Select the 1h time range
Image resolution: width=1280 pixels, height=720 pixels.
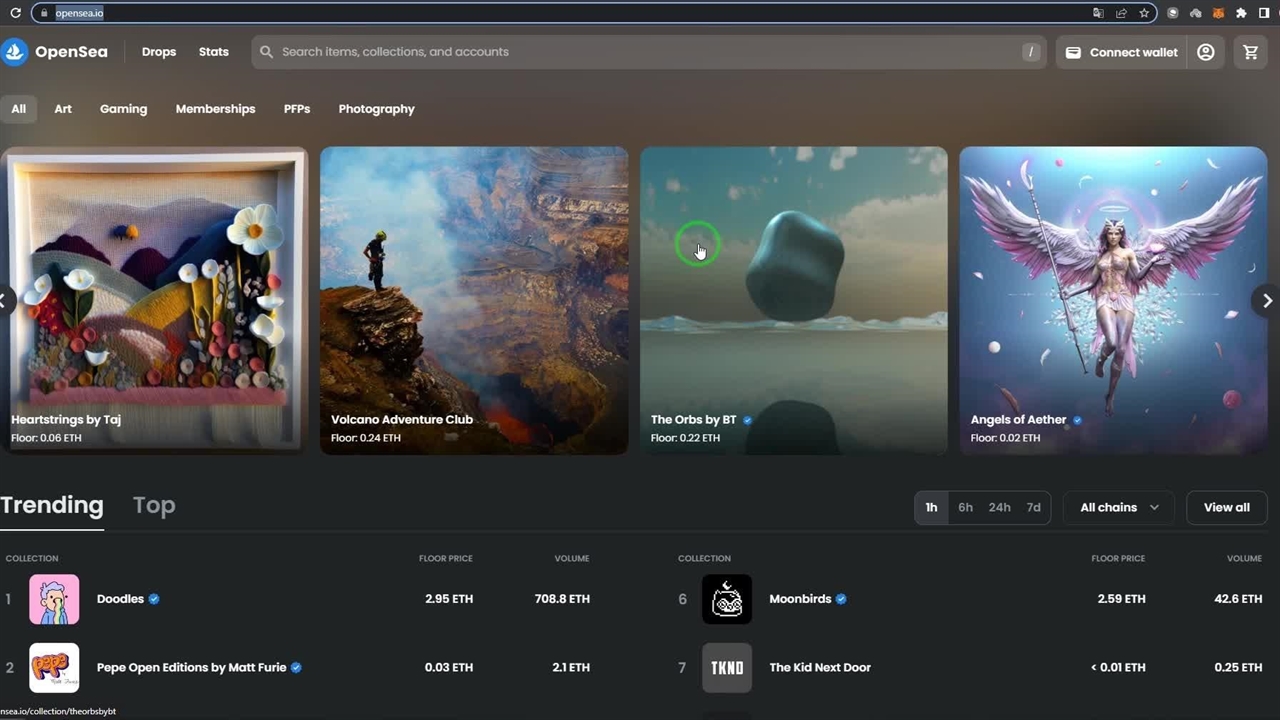click(x=931, y=508)
